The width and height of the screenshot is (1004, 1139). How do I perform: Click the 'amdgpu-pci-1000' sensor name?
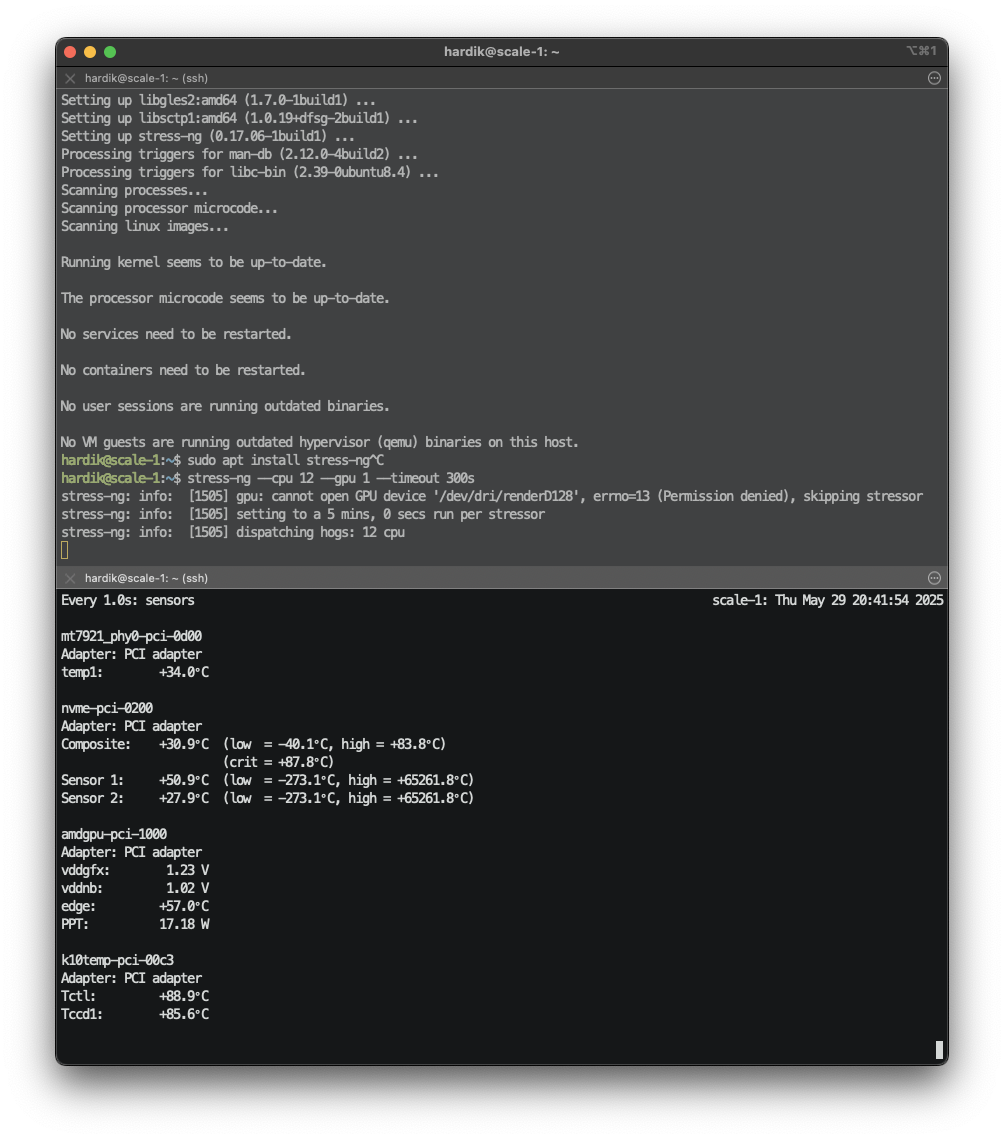pos(114,834)
